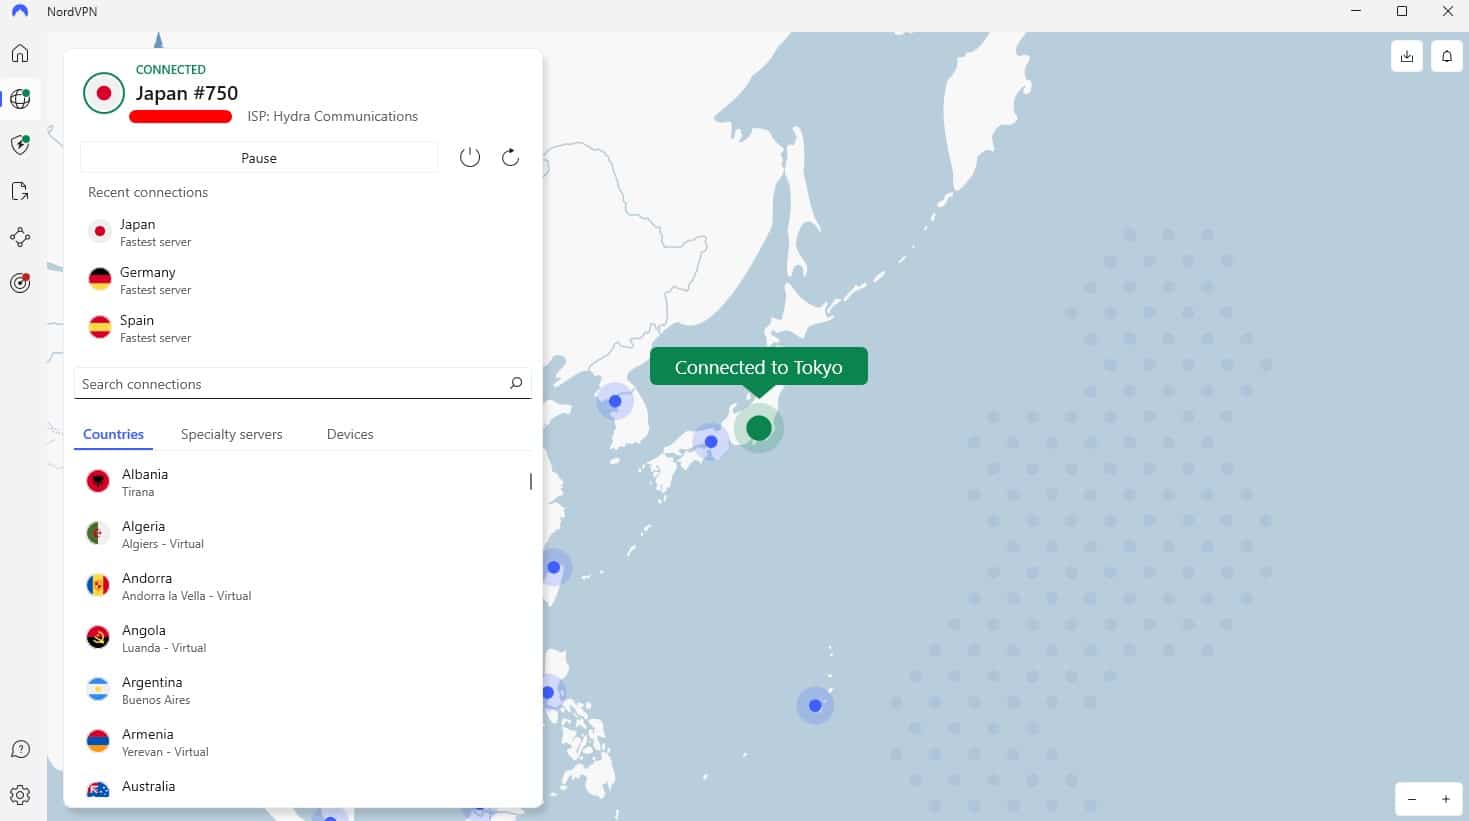Open Dark Web Monitor target icon
This screenshot has height=821, width=1469.
point(20,283)
